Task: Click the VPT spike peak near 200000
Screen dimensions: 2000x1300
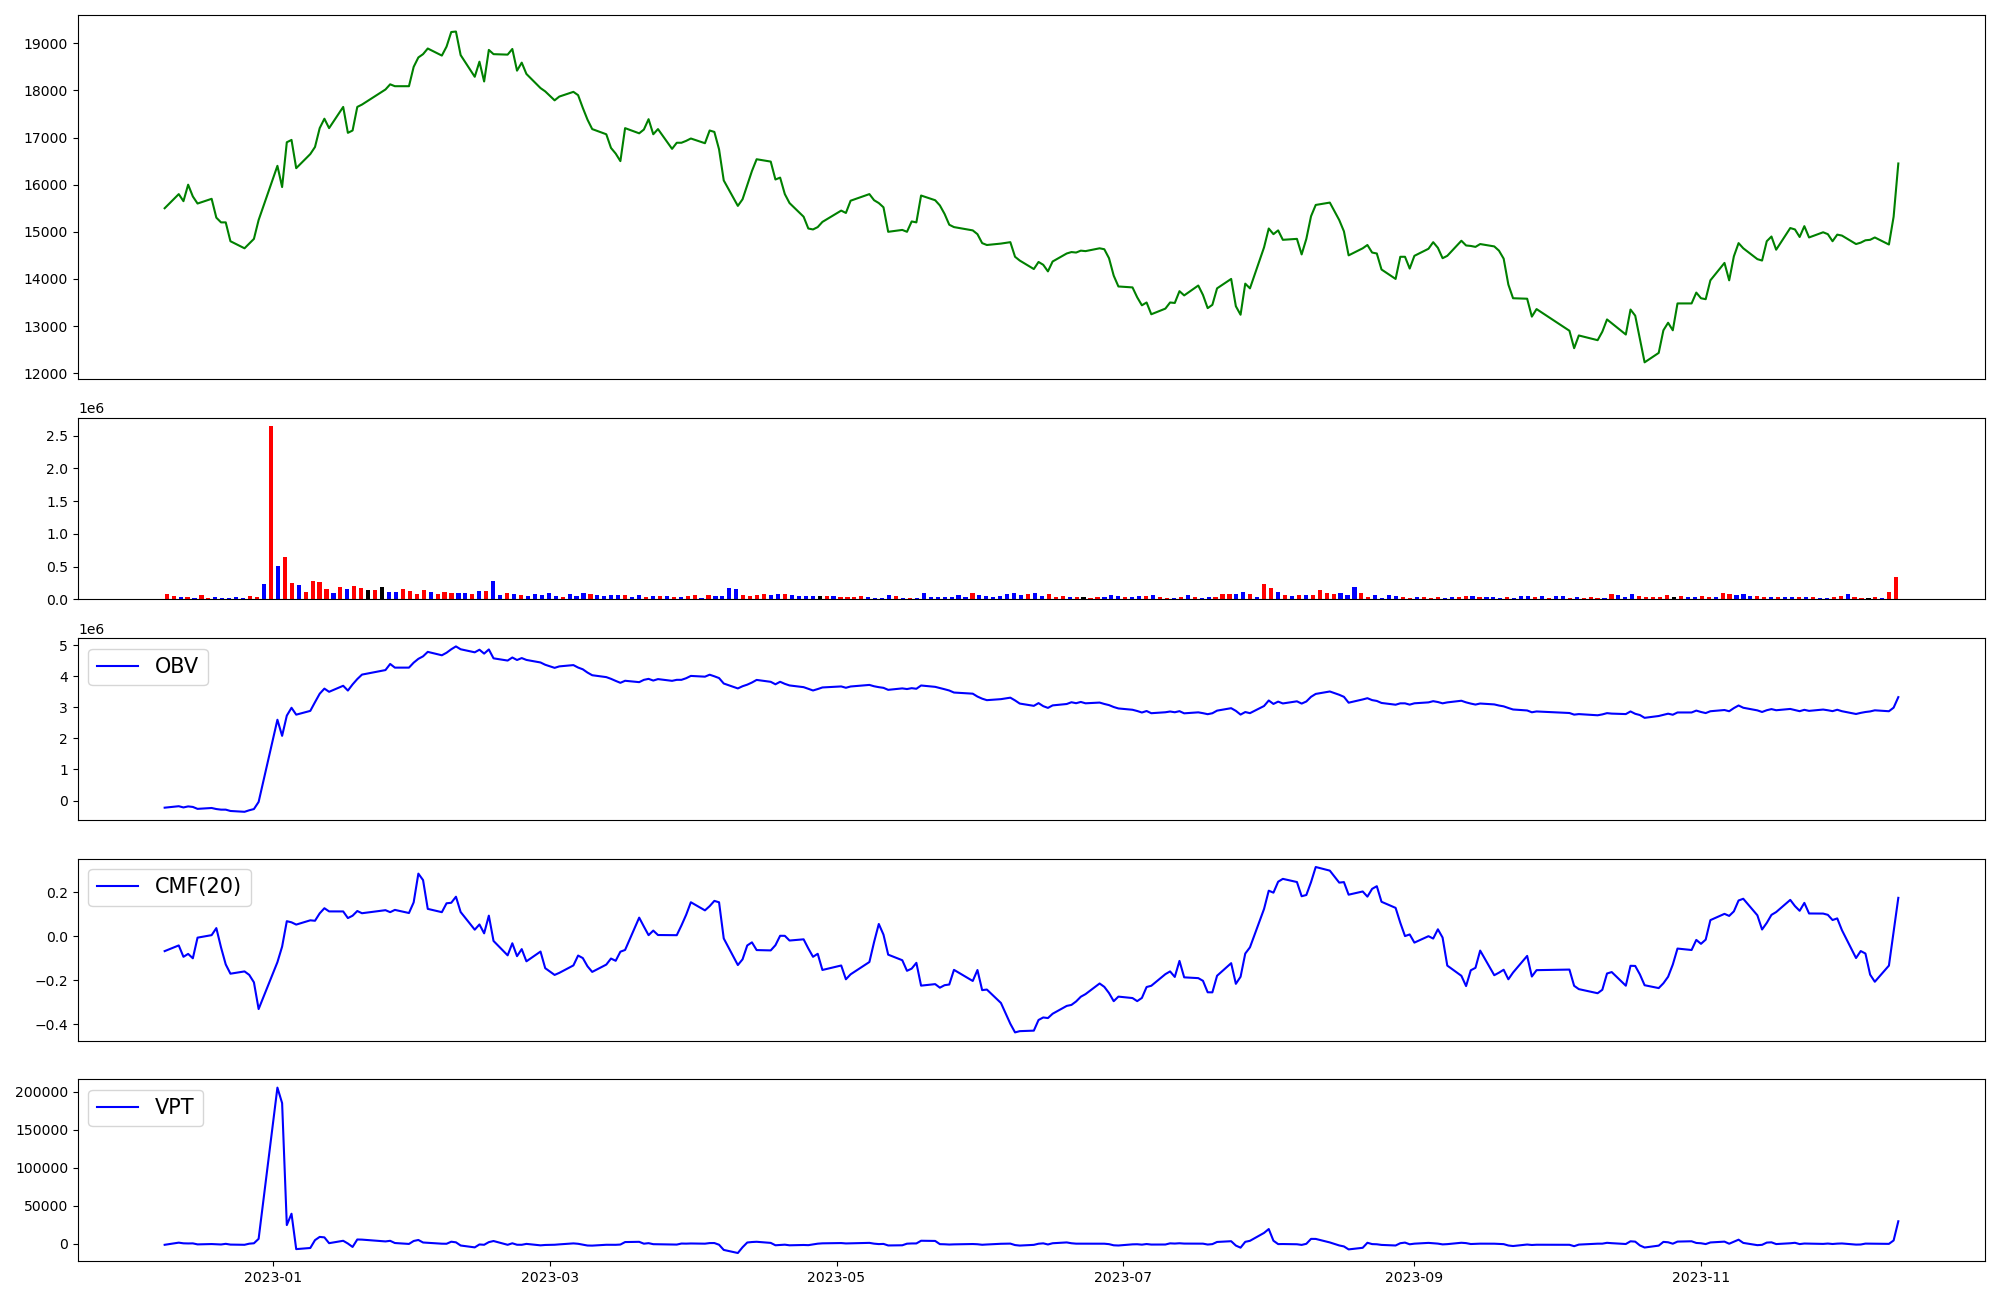Action: coord(277,1088)
